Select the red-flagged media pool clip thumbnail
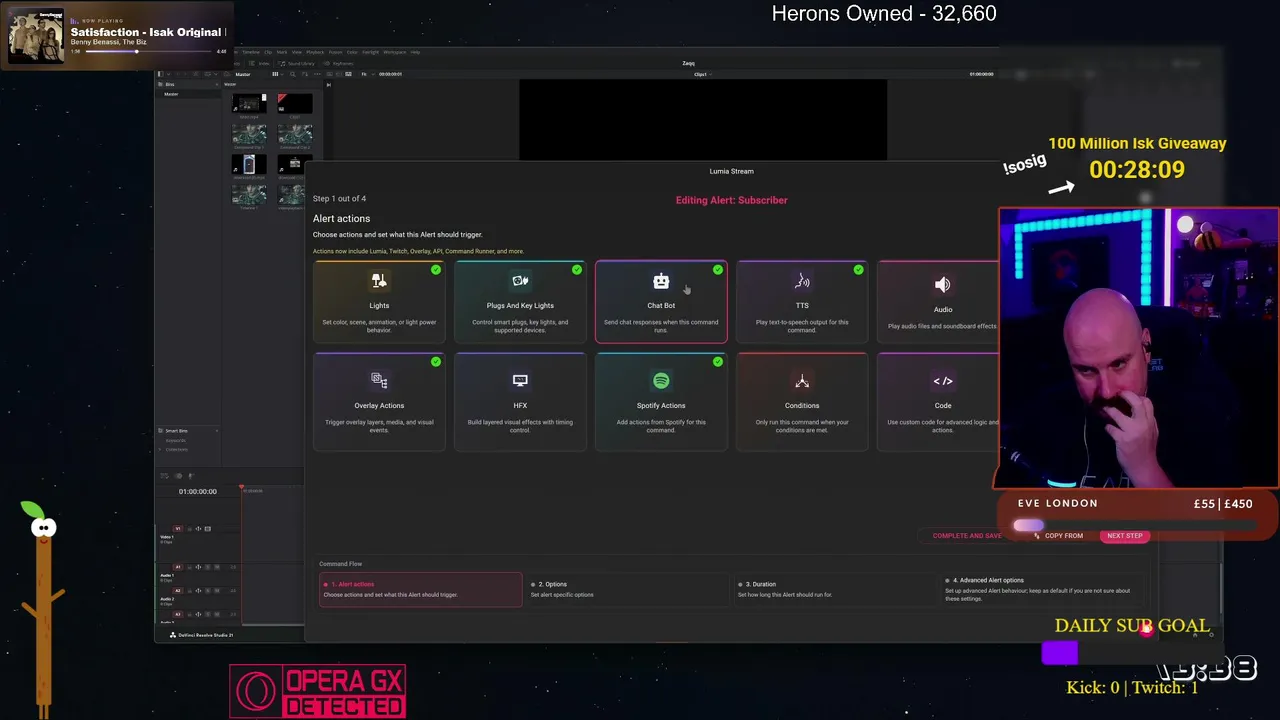This screenshot has width=1280, height=720. tap(295, 104)
